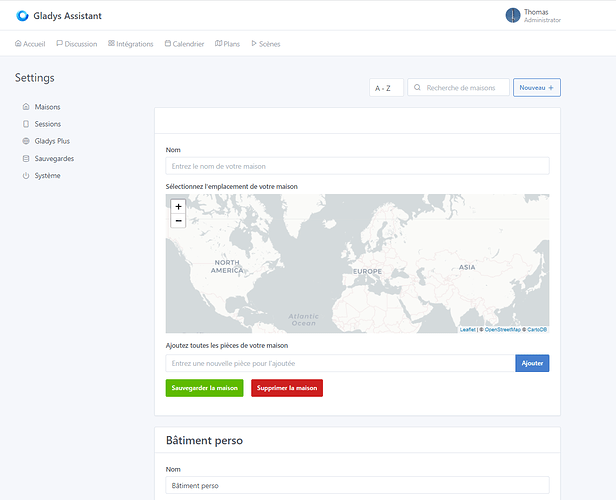The height and width of the screenshot is (500, 616).
Task: Click Asia on the location map
Action: tap(467, 267)
